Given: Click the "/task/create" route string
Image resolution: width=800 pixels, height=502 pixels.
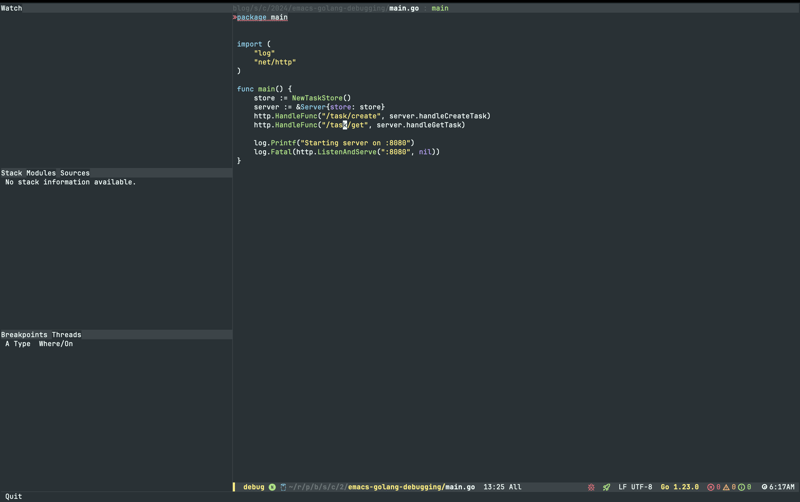Looking at the screenshot, I should [351, 116].
